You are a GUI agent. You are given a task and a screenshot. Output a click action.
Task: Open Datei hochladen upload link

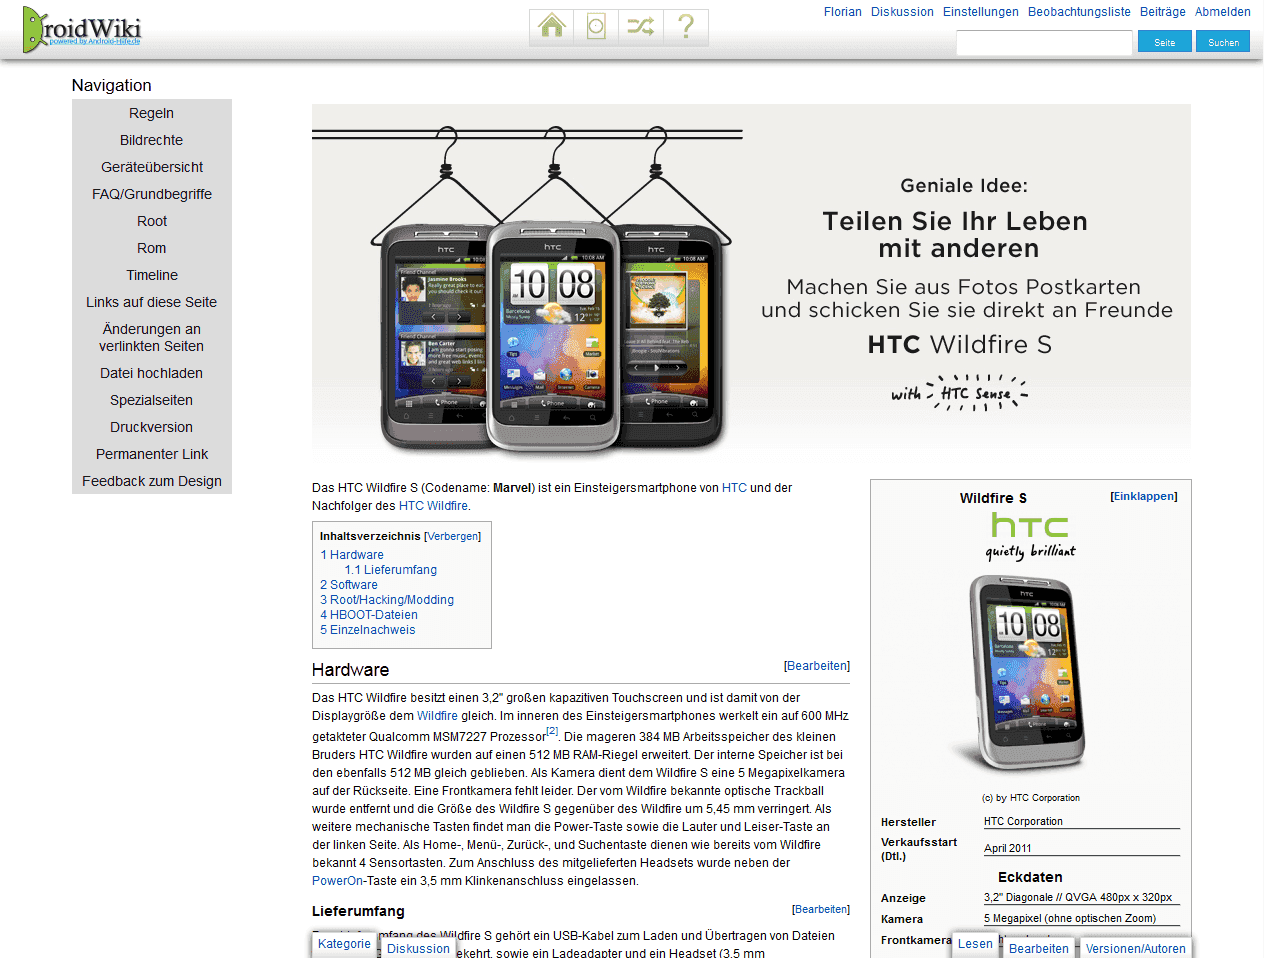click(x=151, y=373)
